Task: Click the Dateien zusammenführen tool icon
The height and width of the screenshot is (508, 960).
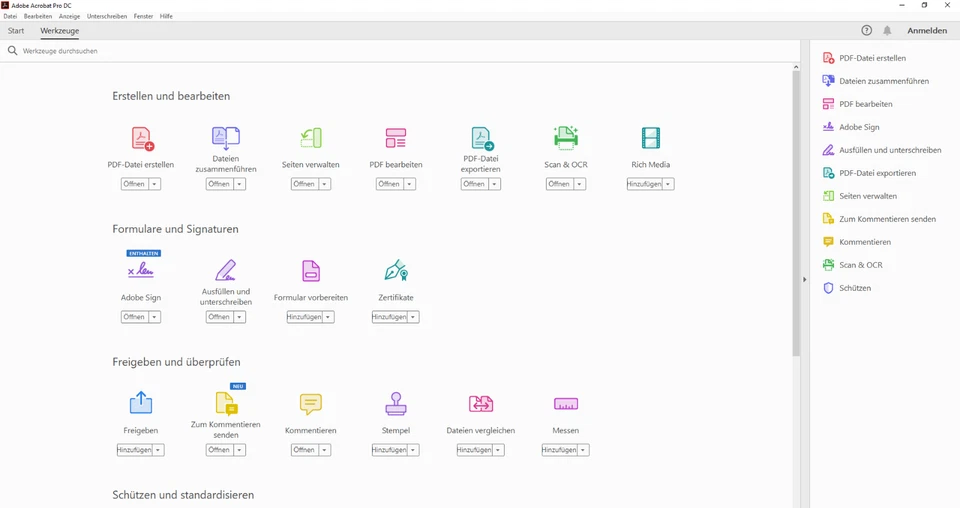Action: click(x=226, y=138)
